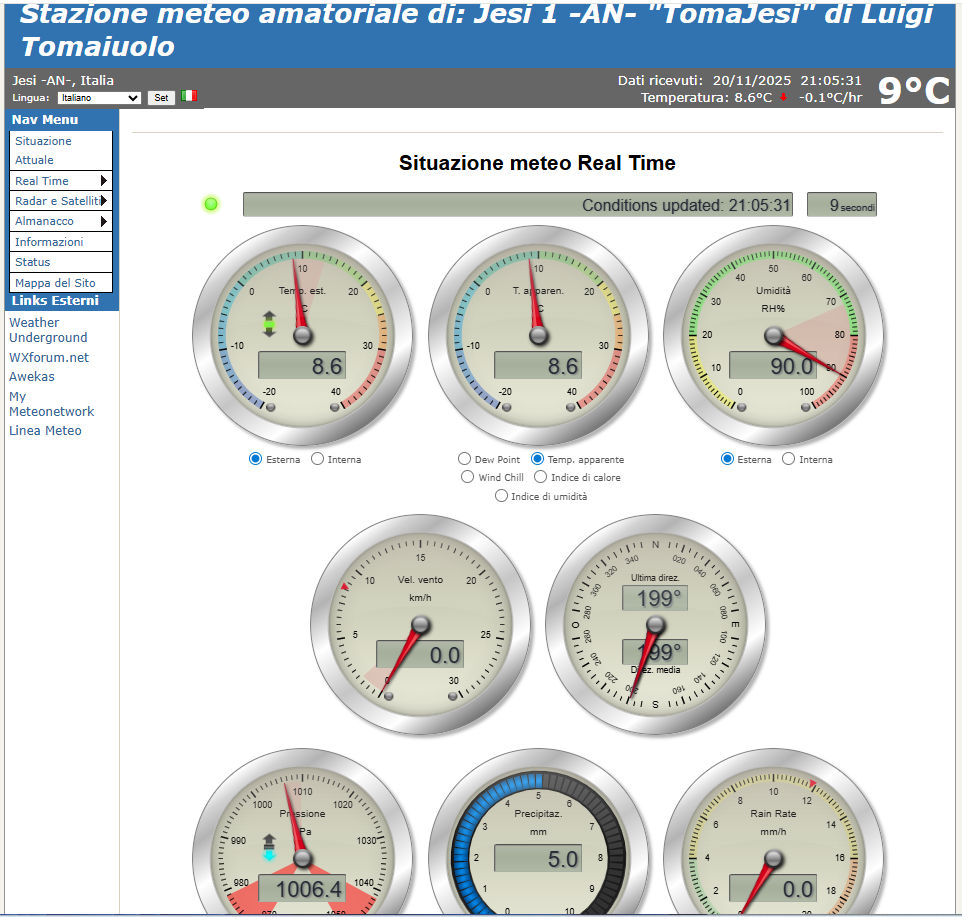Choose the Wind Chill radio option

tap(467, 477)
